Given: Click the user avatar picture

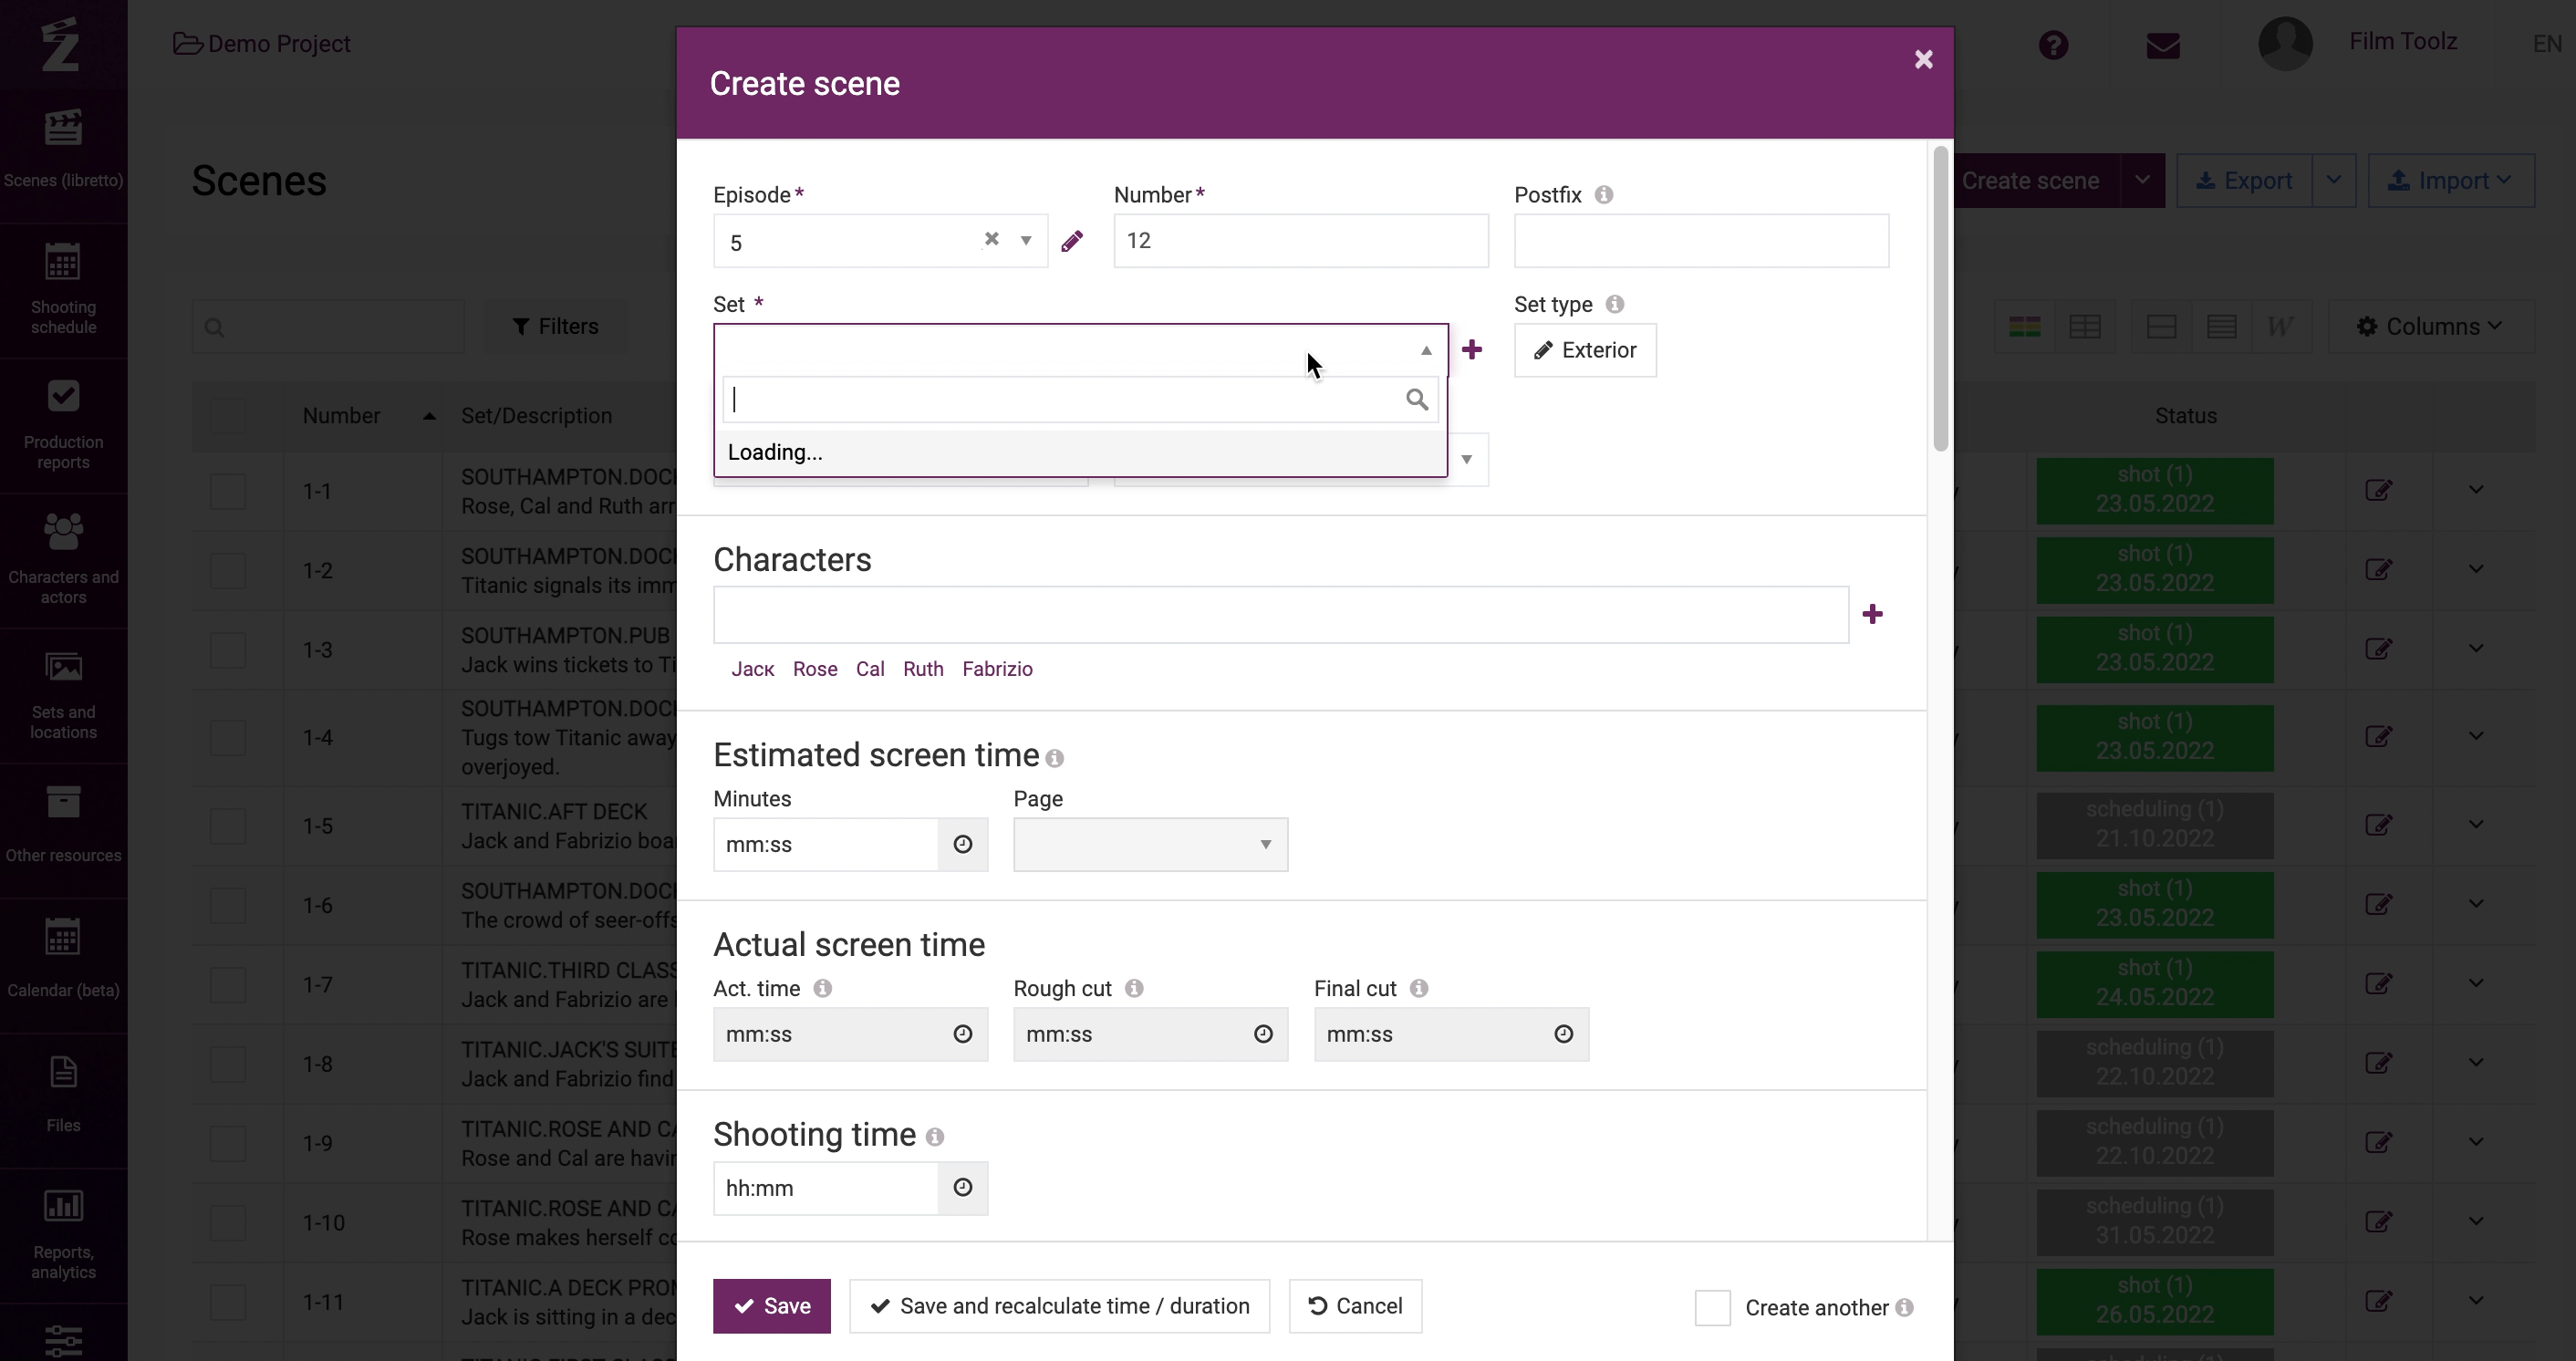Looking at the screenshot, I should pyautogui.click(x=2285, y=43).
